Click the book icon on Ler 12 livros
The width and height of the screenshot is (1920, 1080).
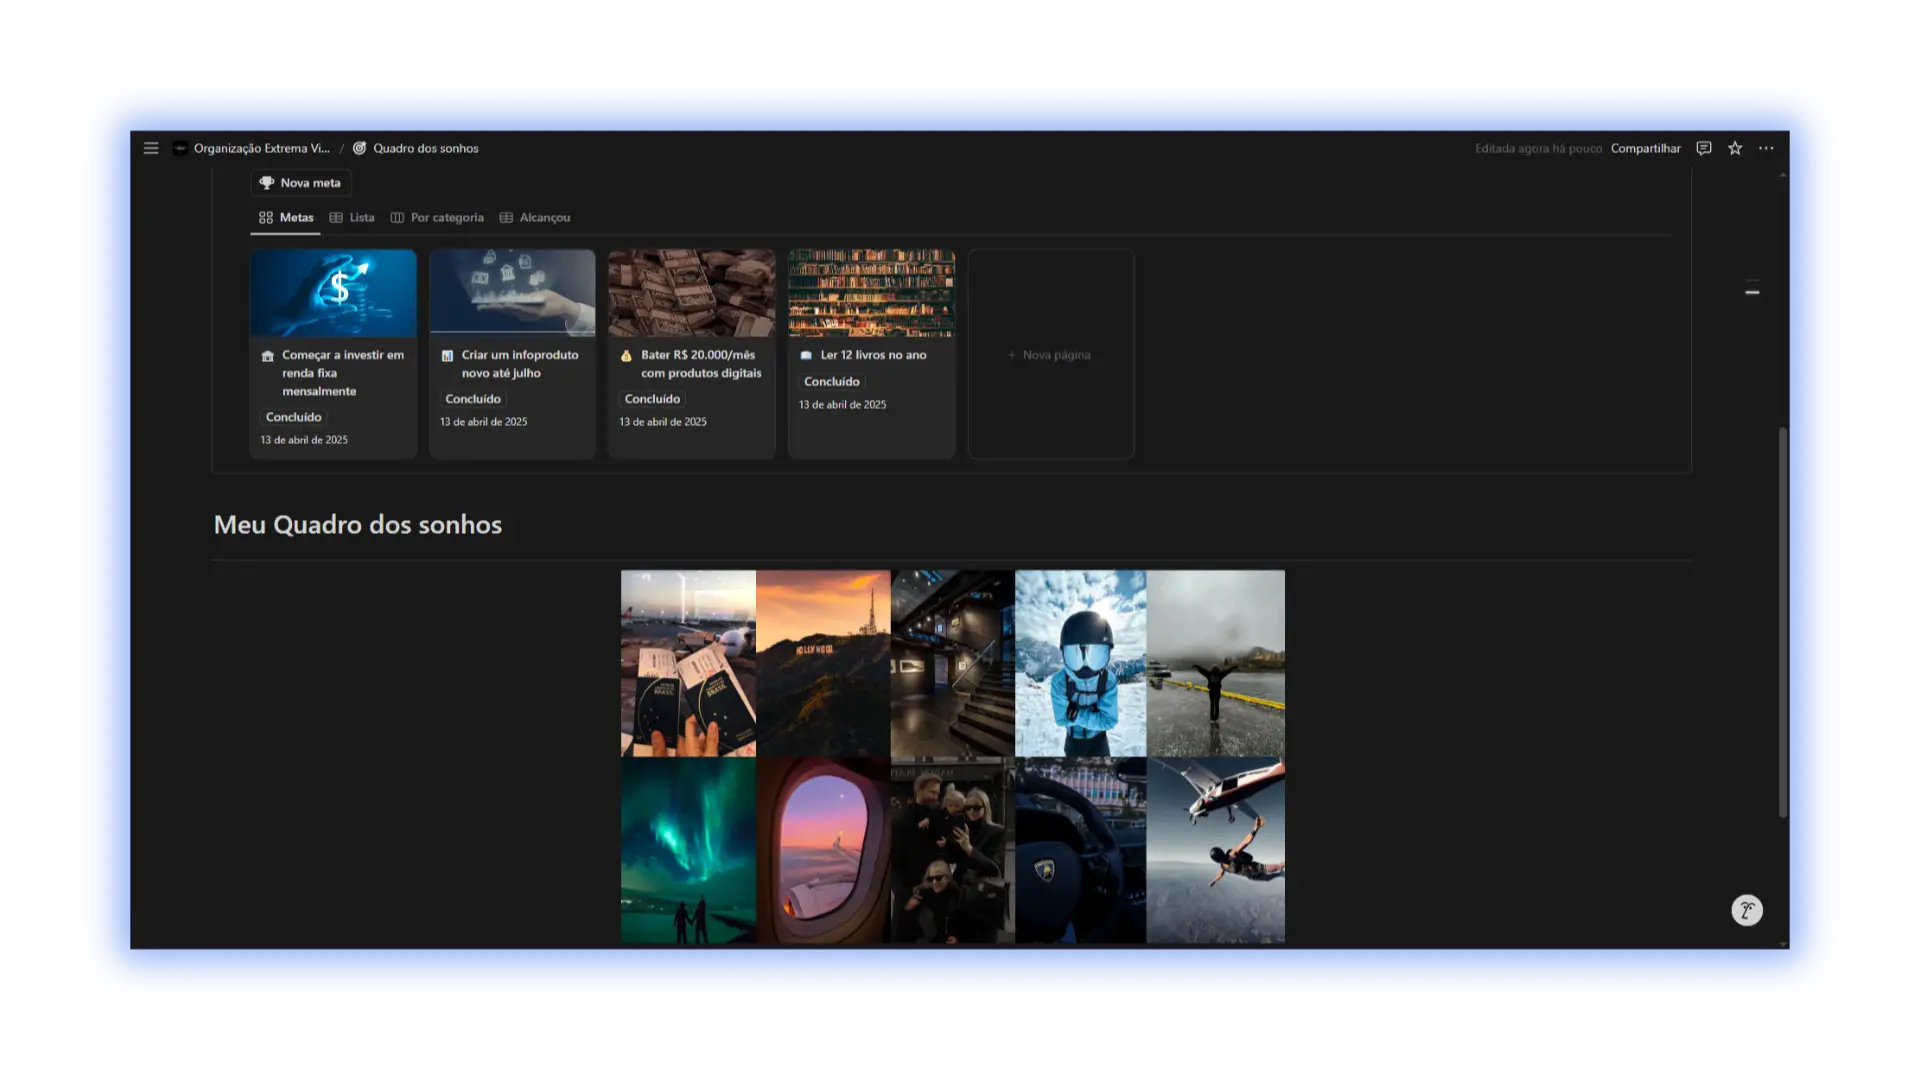[806, 356]
